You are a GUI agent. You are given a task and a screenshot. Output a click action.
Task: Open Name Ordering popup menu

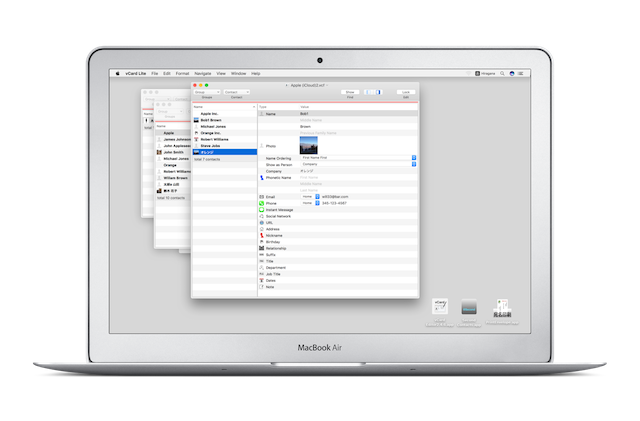coord(358,158)
